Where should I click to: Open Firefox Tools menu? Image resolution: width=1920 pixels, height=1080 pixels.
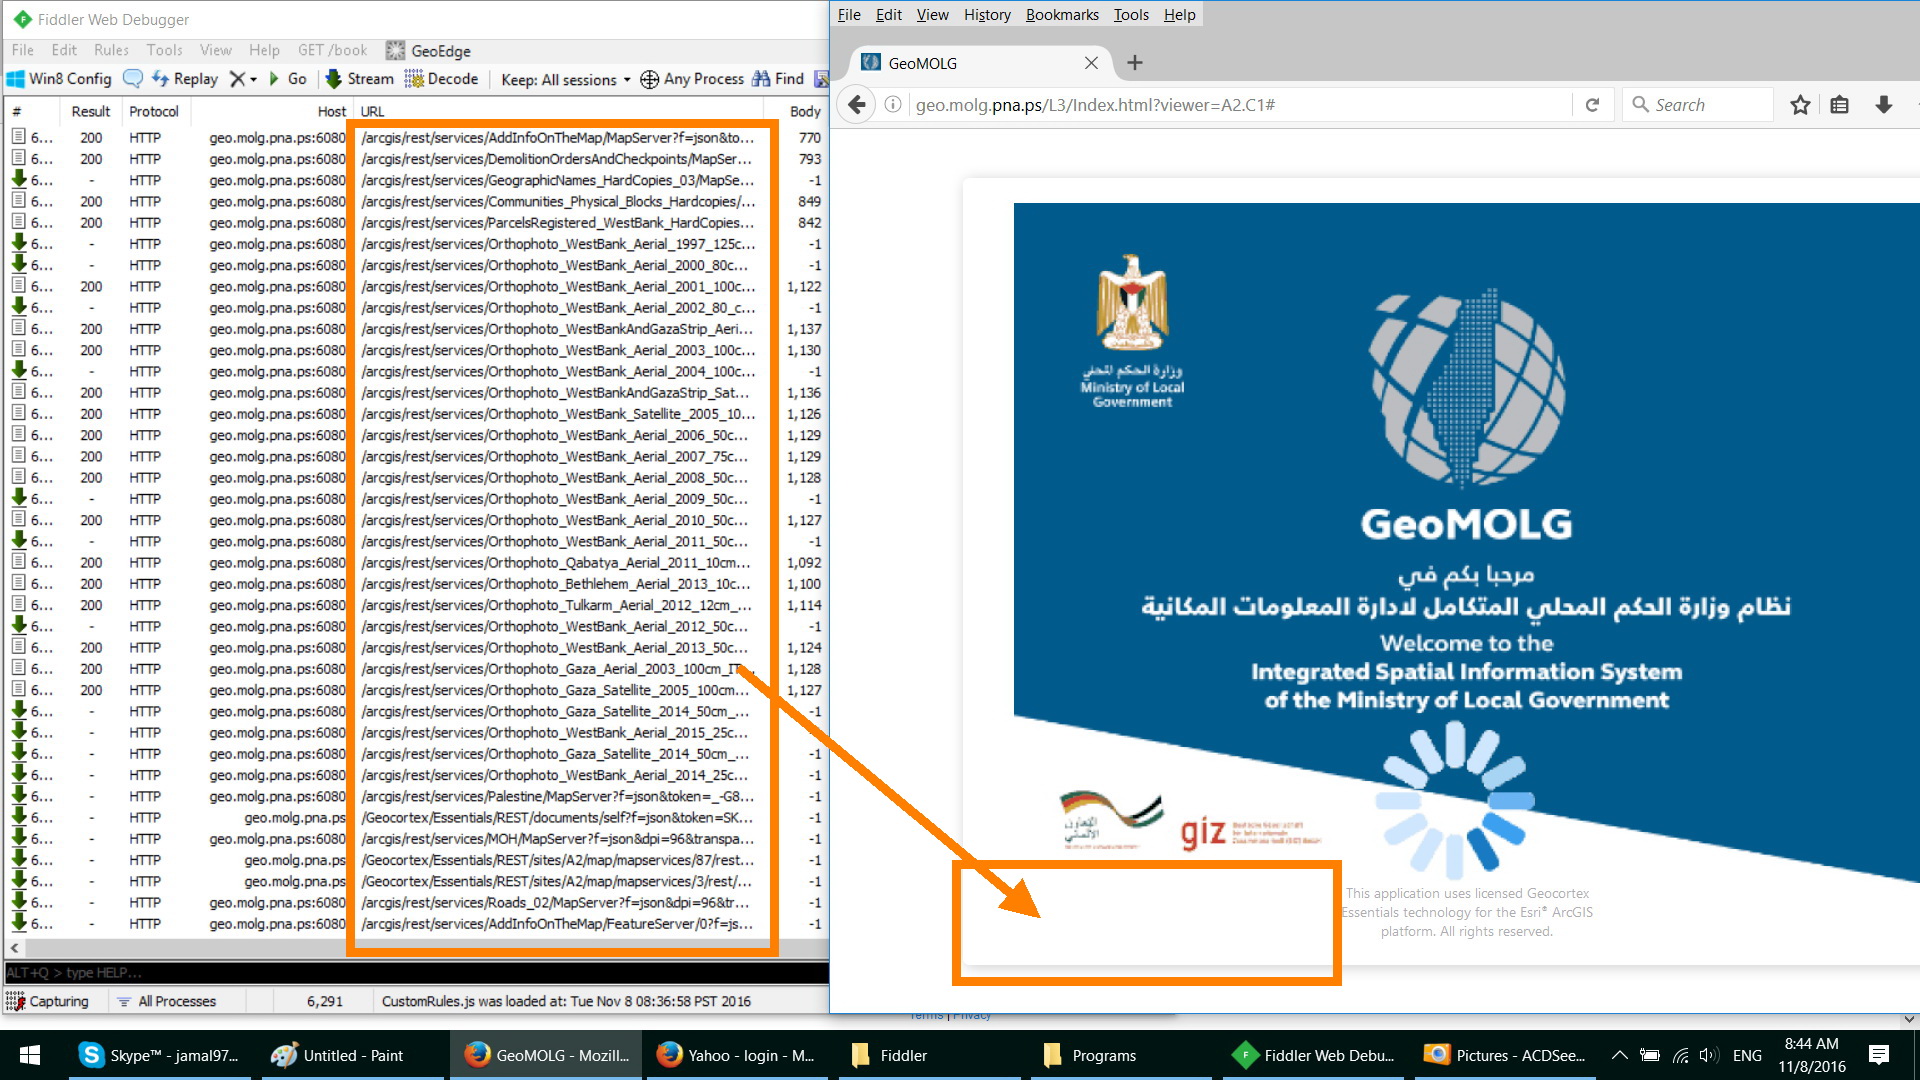1131,15
